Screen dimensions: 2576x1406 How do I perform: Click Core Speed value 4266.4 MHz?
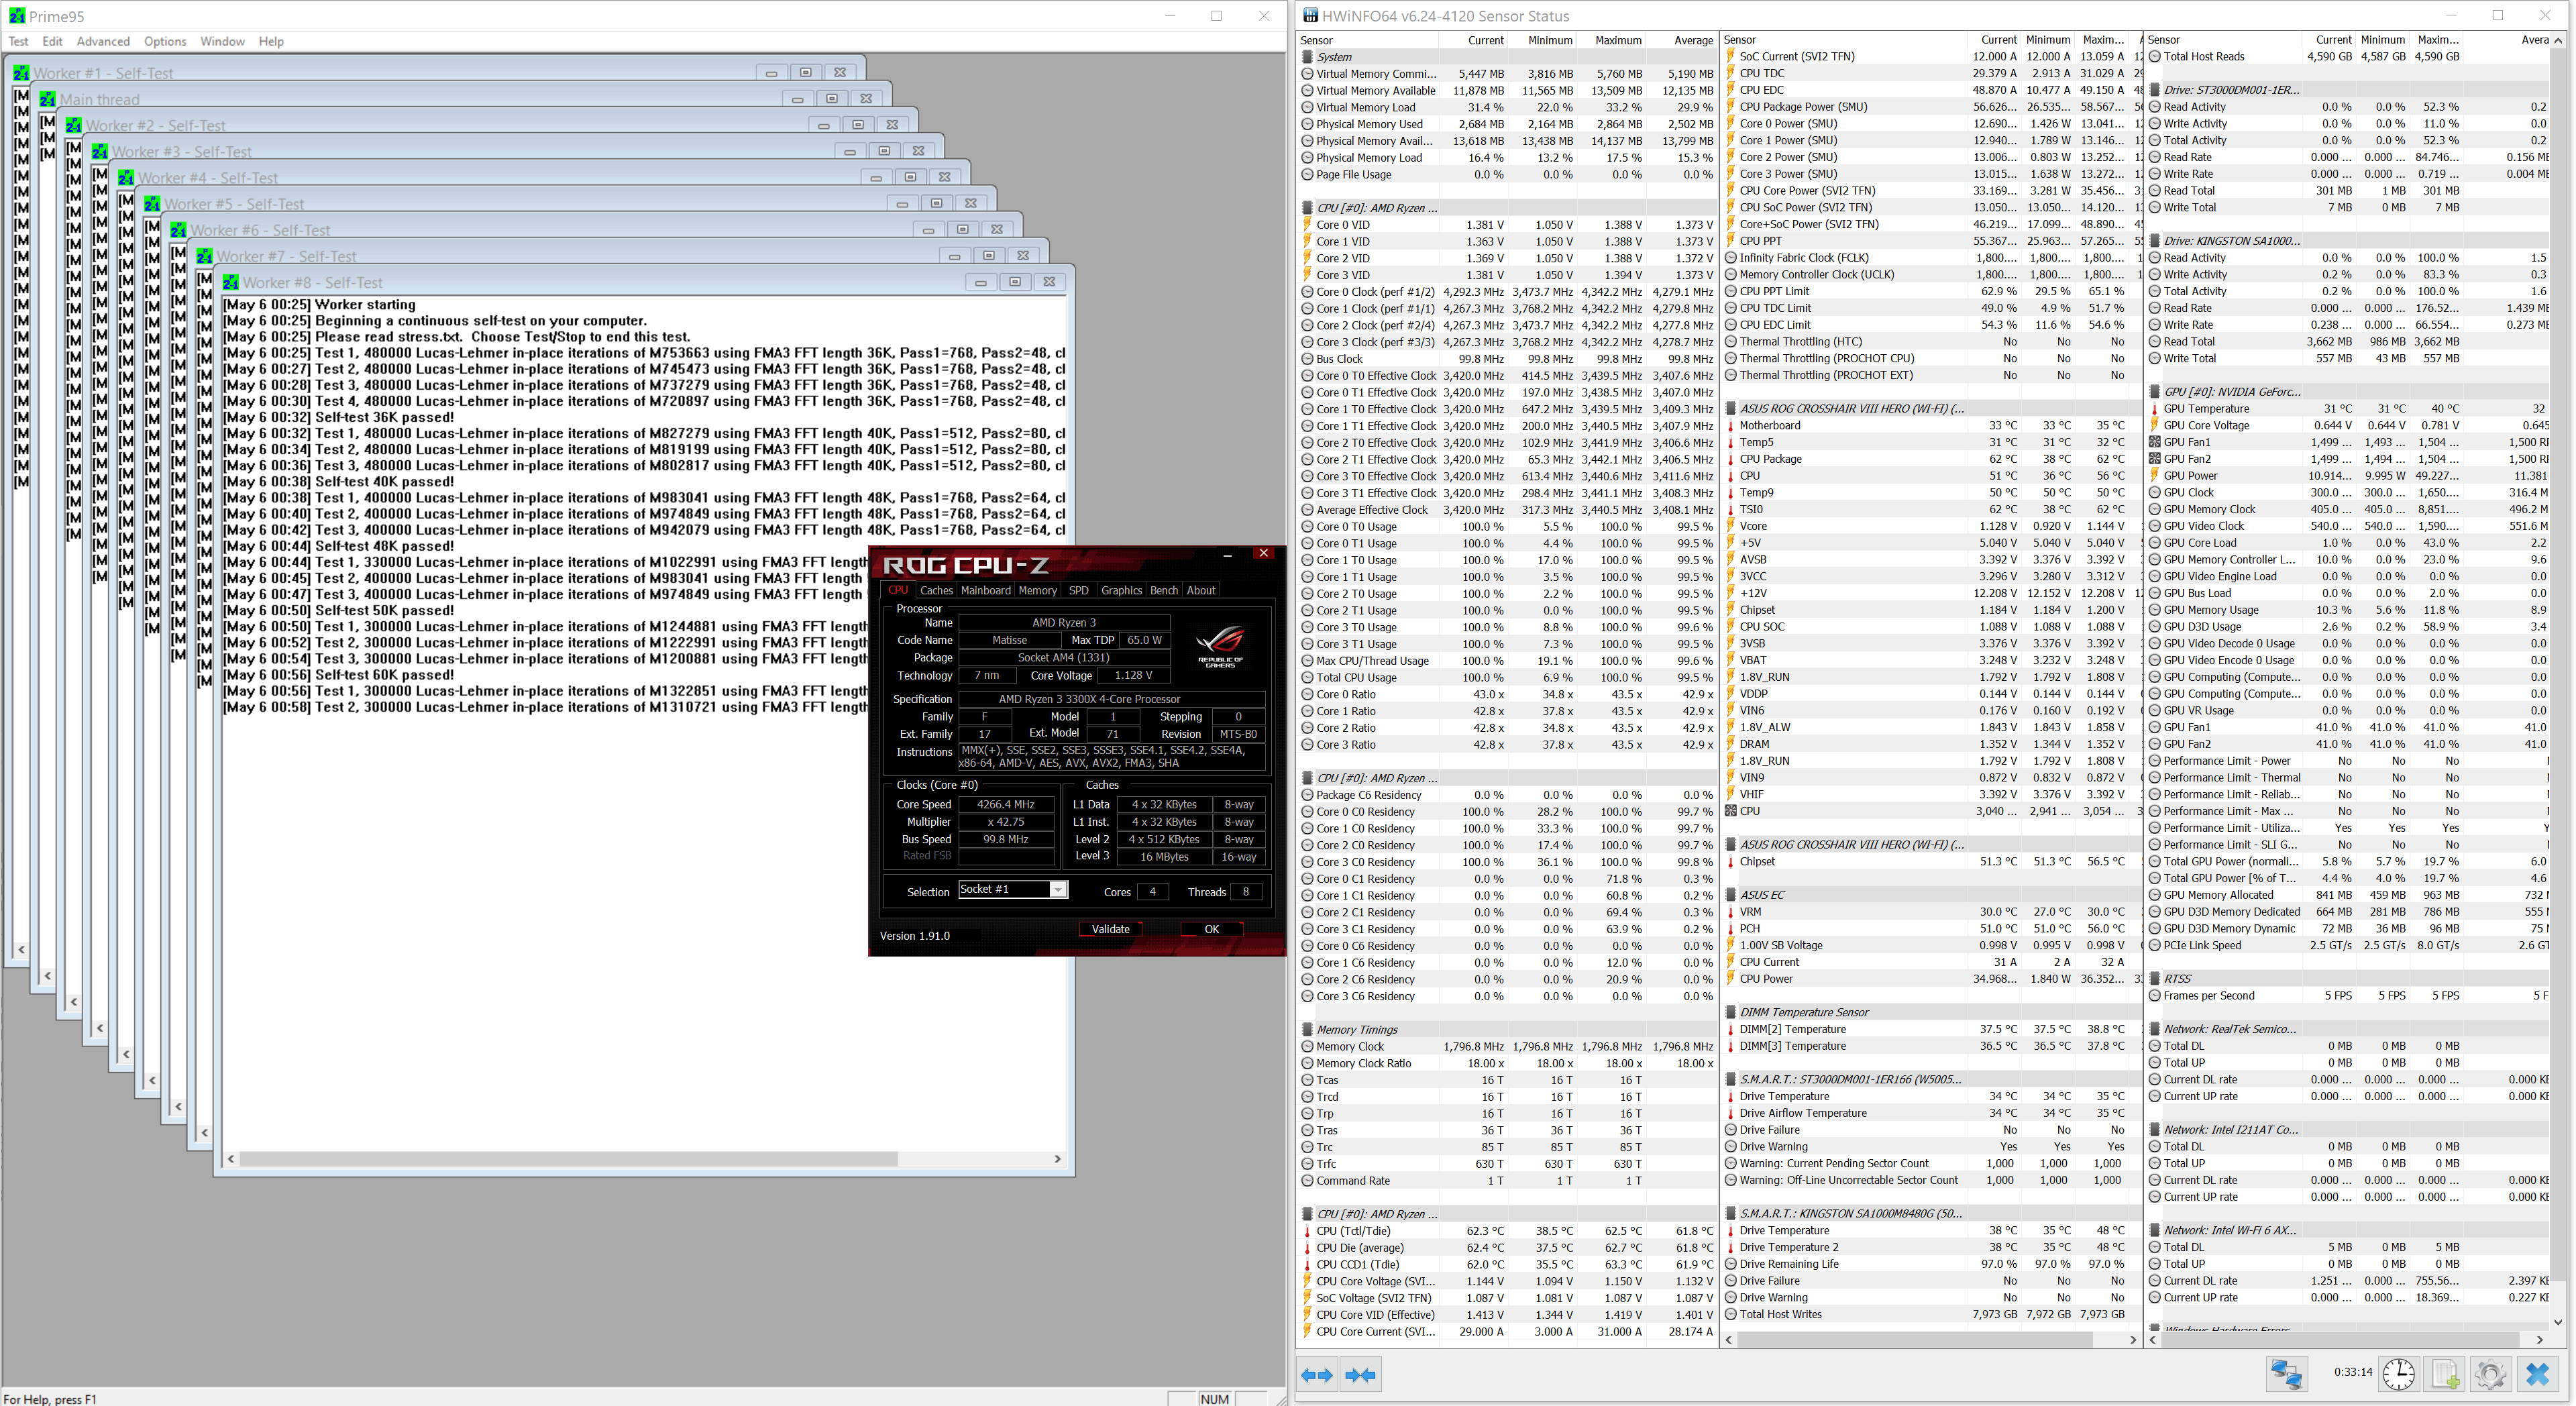point(1005,804)
